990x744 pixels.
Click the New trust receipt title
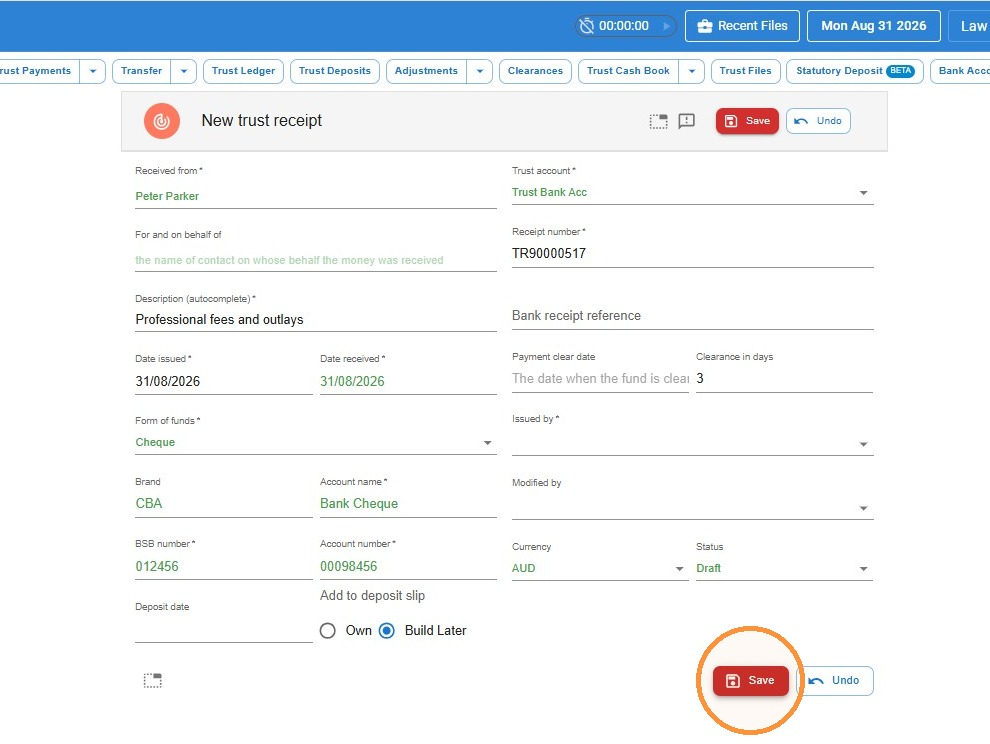coord(261,120)
